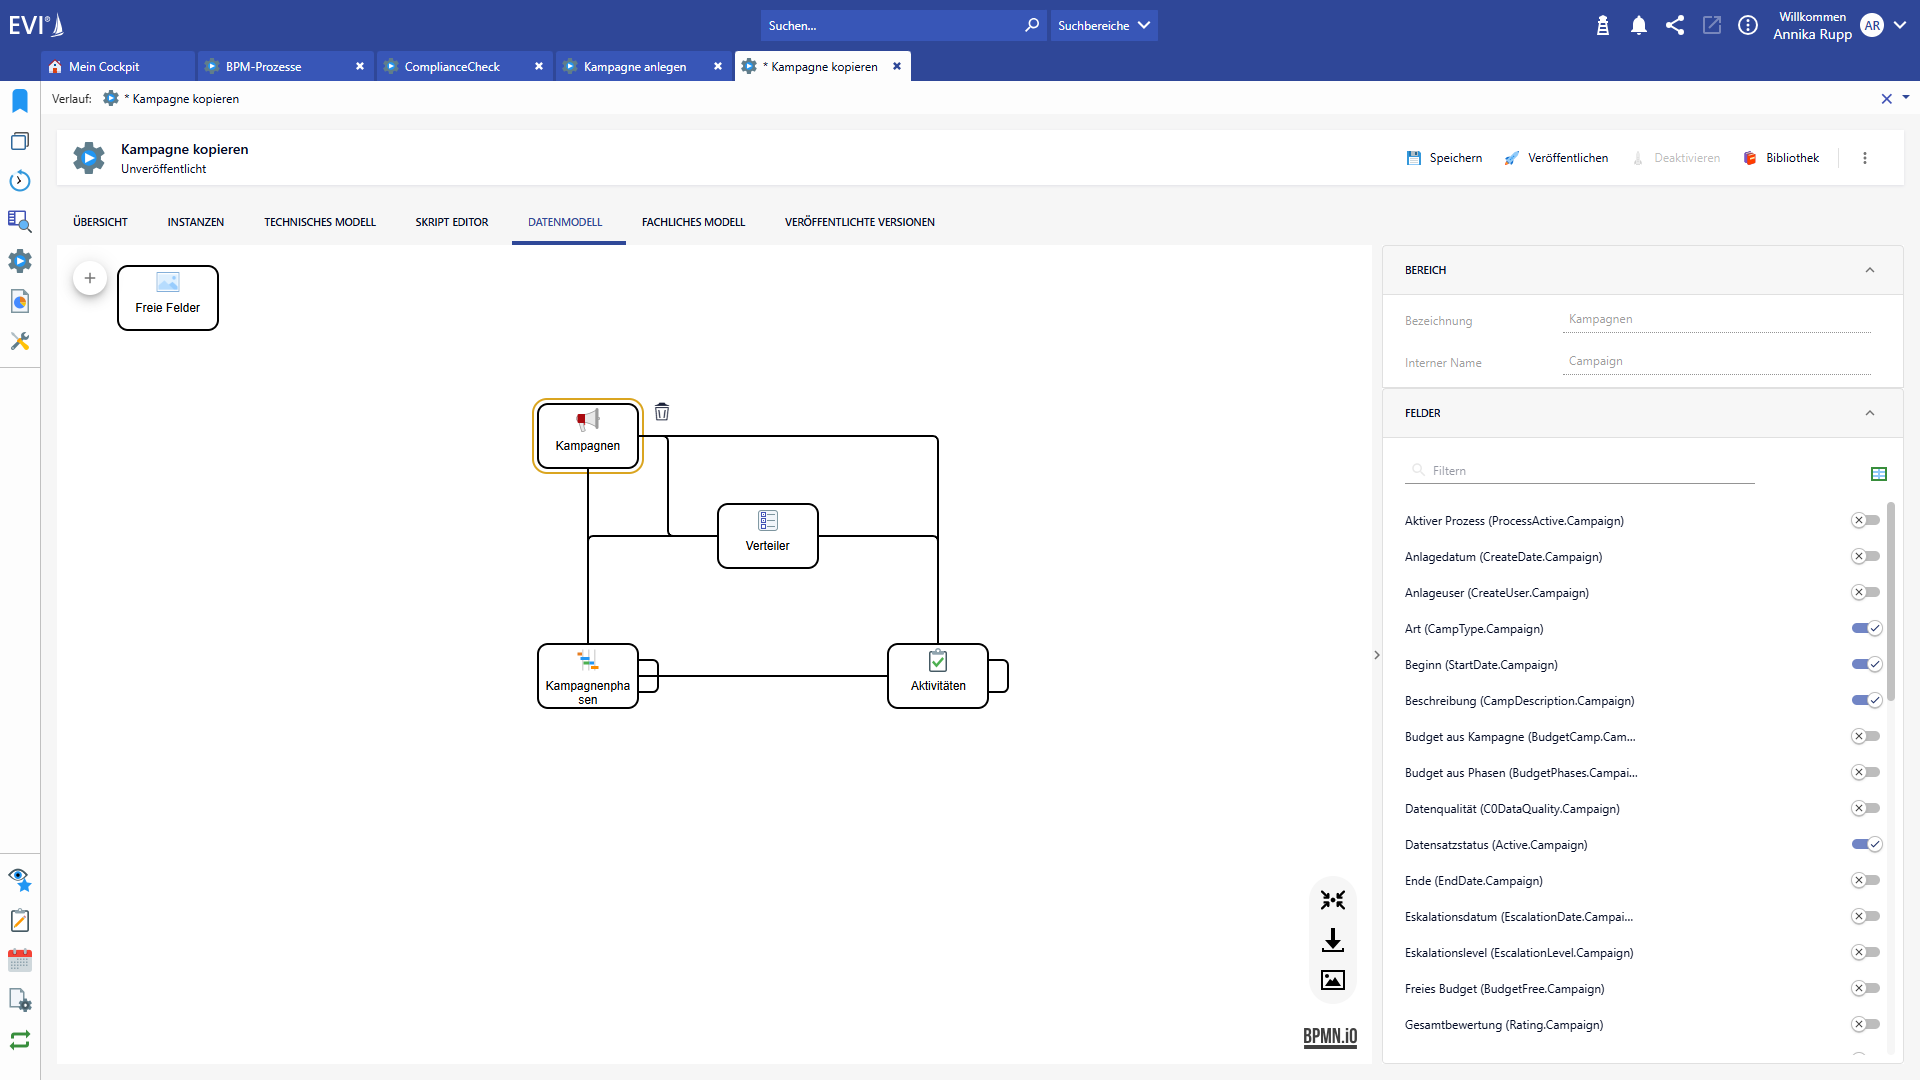Collapse the BEREICH section
This screenshot has width=1920, height=1080.
[1869, 270]
